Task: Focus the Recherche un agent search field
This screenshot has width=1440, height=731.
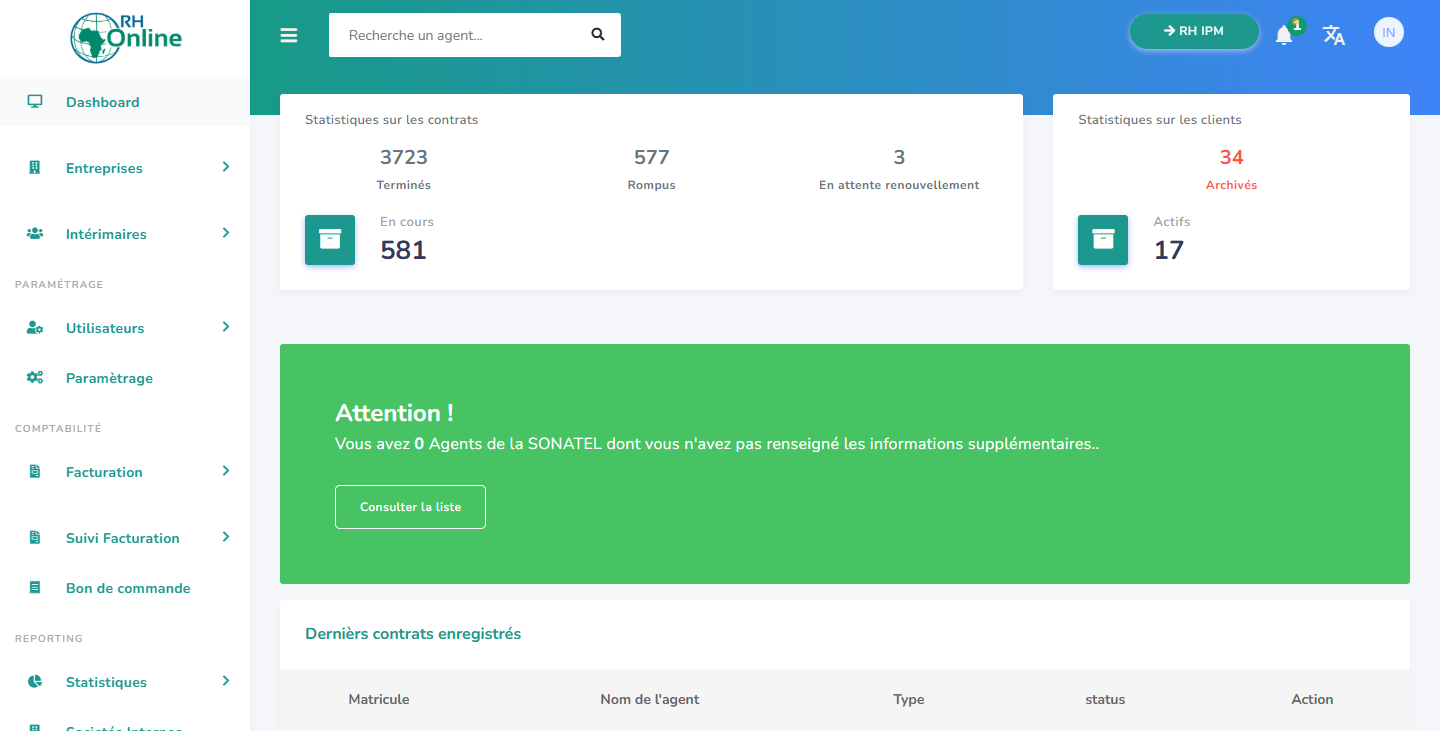Action: tap(460, 35)
